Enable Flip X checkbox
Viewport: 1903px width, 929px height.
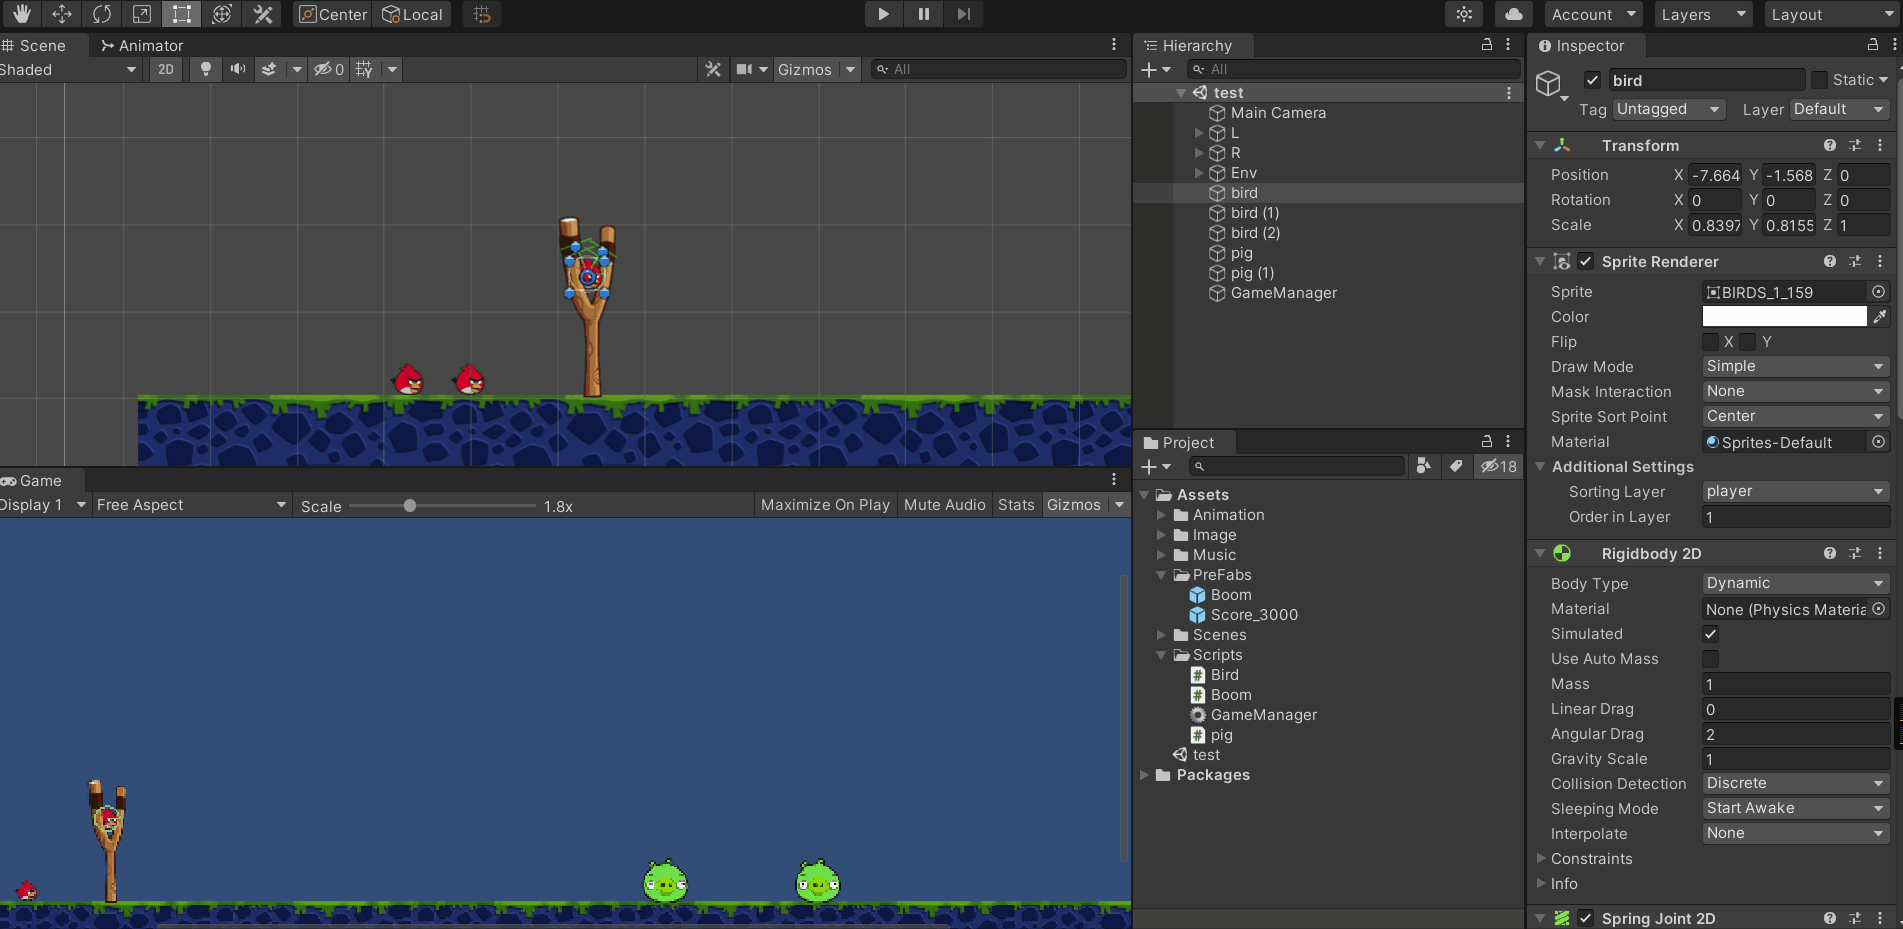click(x=1710, y=341)
